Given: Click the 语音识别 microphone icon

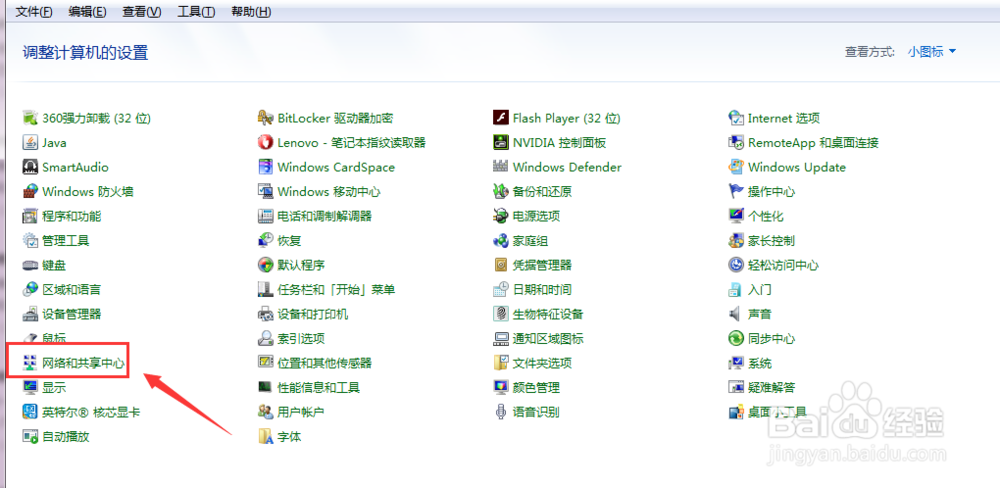Looking at the screenshot, I should [x=501, y=412].
